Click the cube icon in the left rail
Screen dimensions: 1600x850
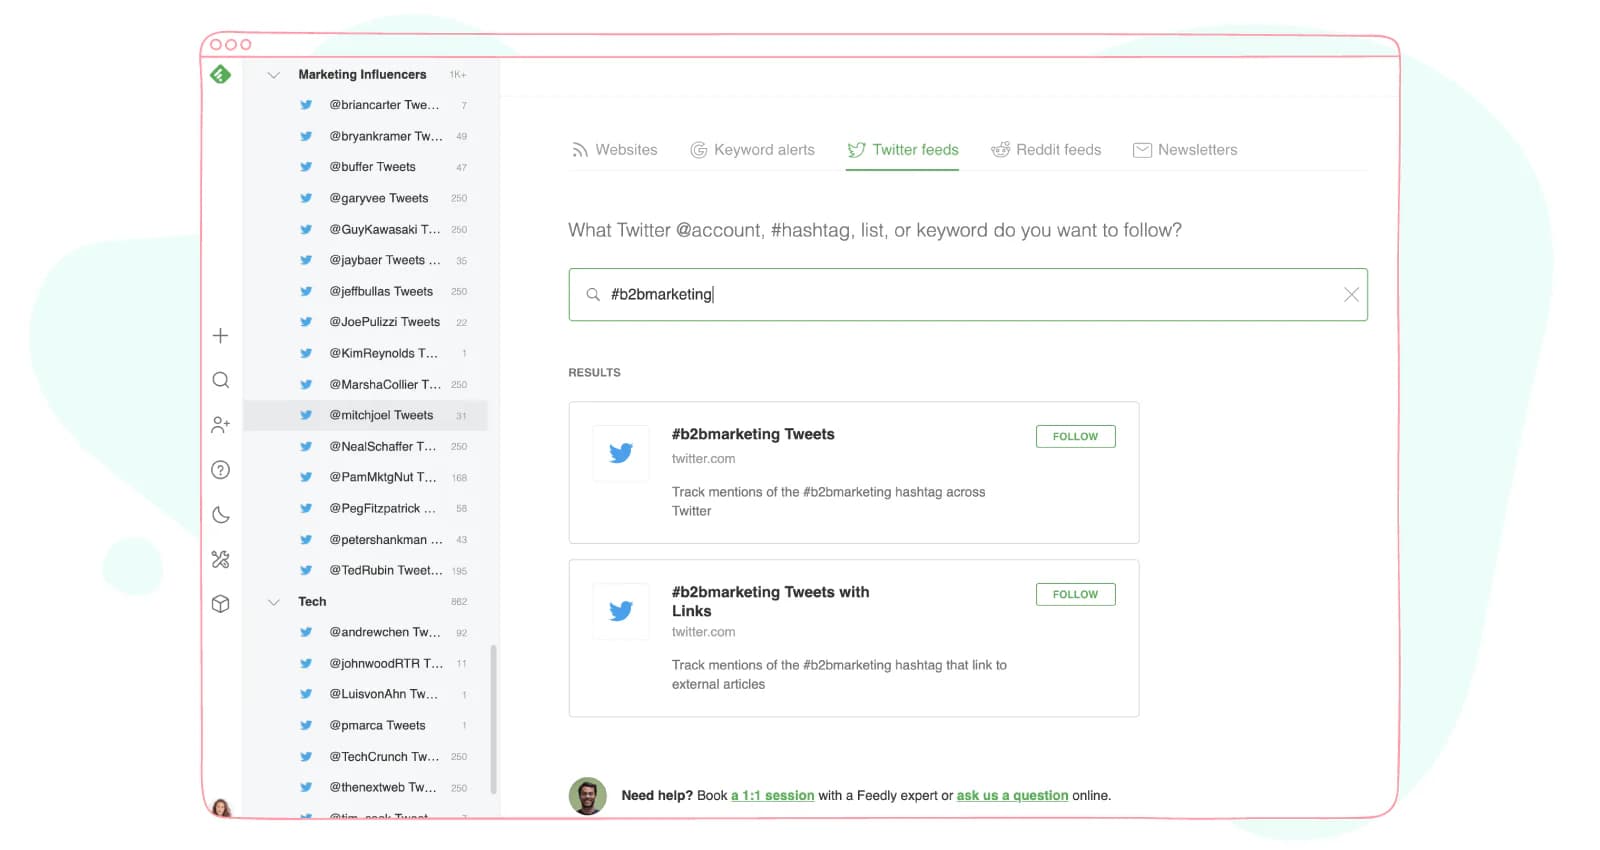(x=221, y=604)
